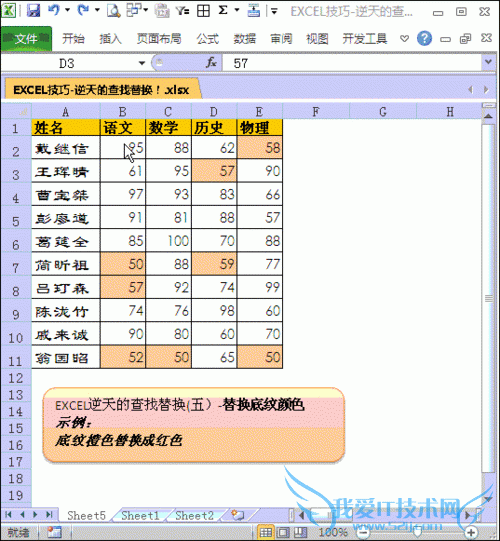This screenshot has width=500, height=541.
Task: Open Print Preview magnifier icon
Action: 113,10
